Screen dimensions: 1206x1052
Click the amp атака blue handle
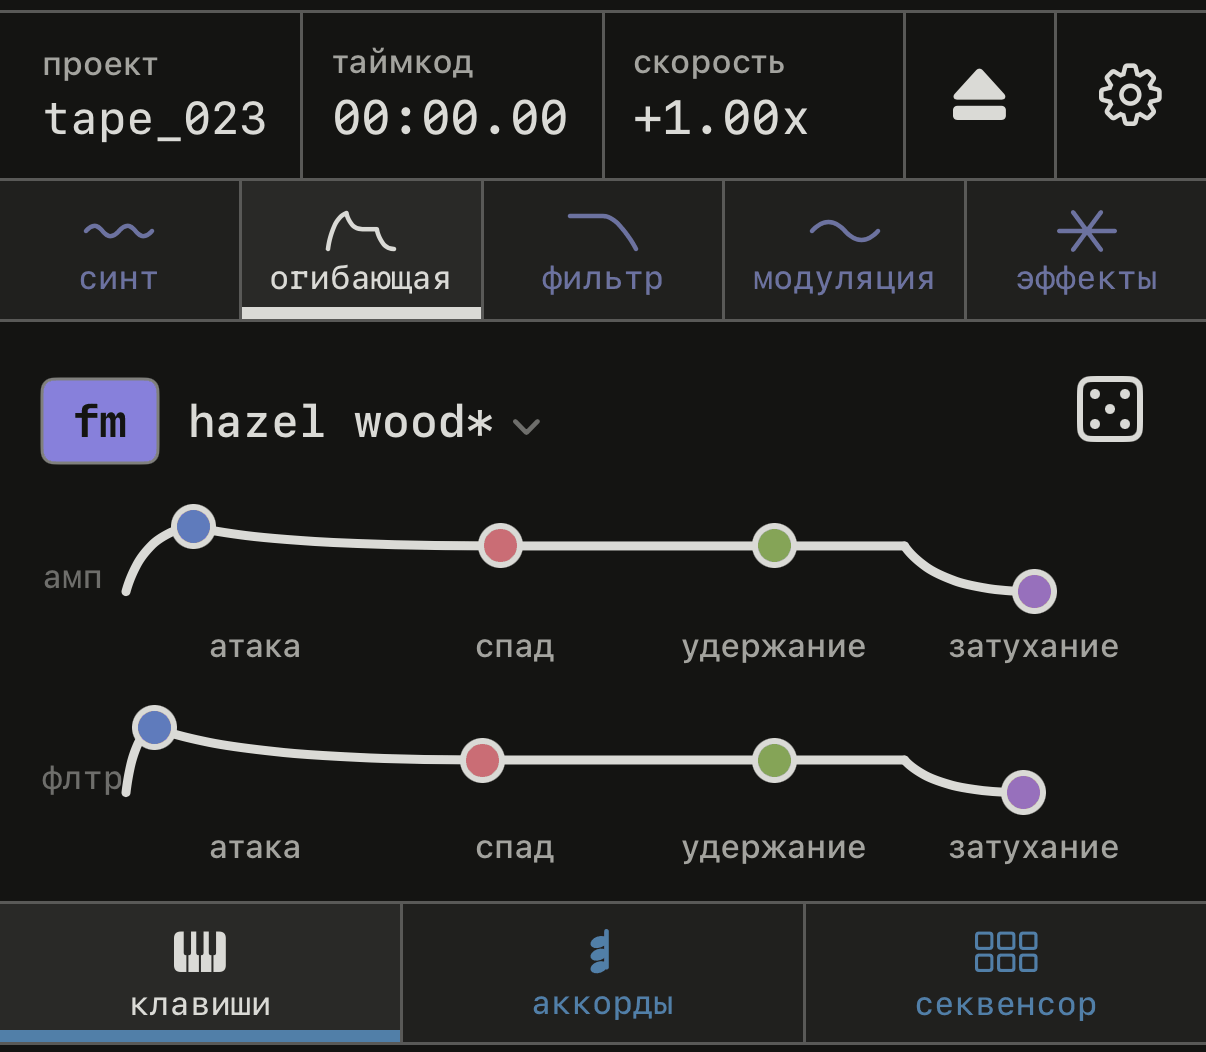pyautogui.click(x=193, y=526)
